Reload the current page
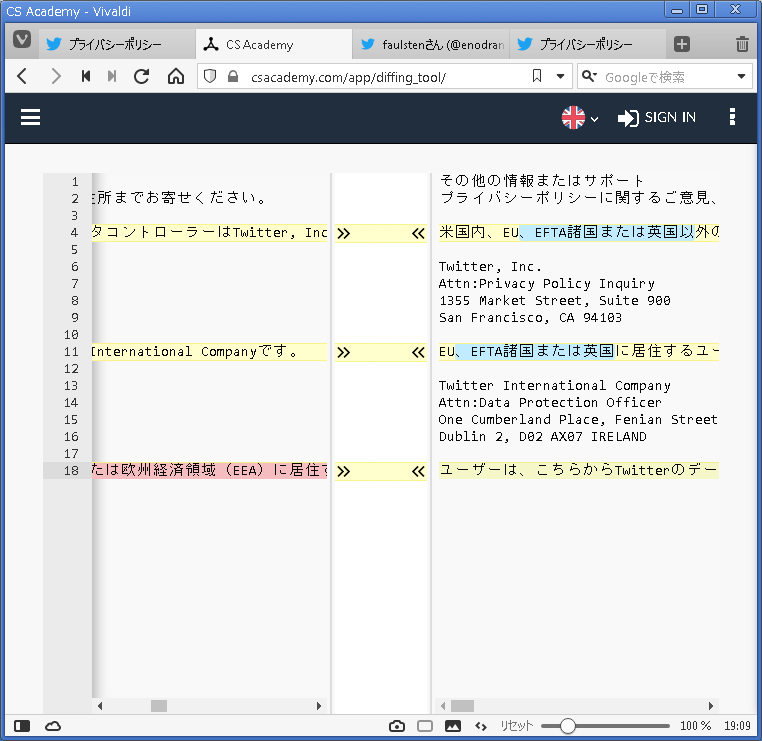Viewport: 762px width, 741px height. pos(141,76)
